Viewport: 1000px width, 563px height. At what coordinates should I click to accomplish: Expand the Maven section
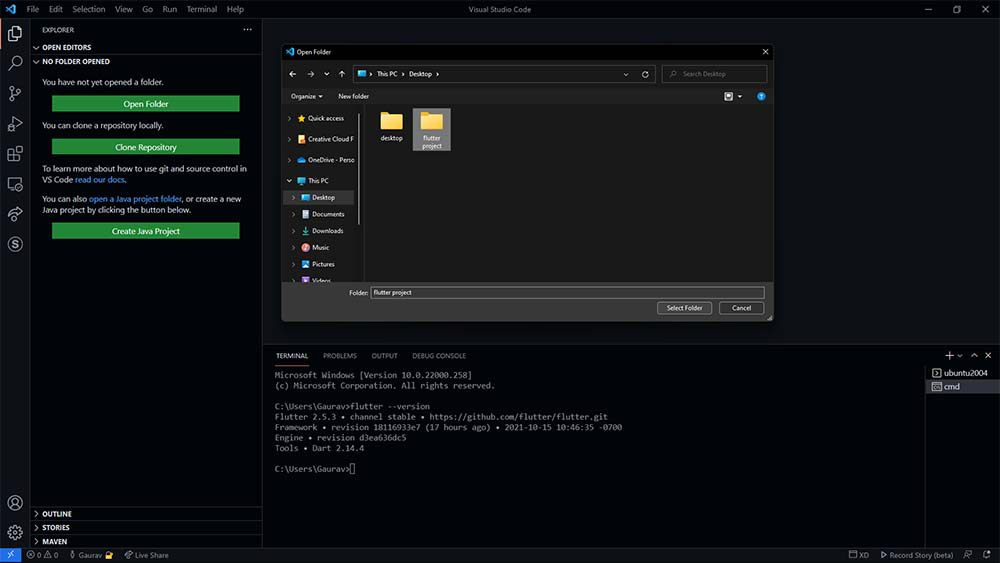[x=55, y=541]
